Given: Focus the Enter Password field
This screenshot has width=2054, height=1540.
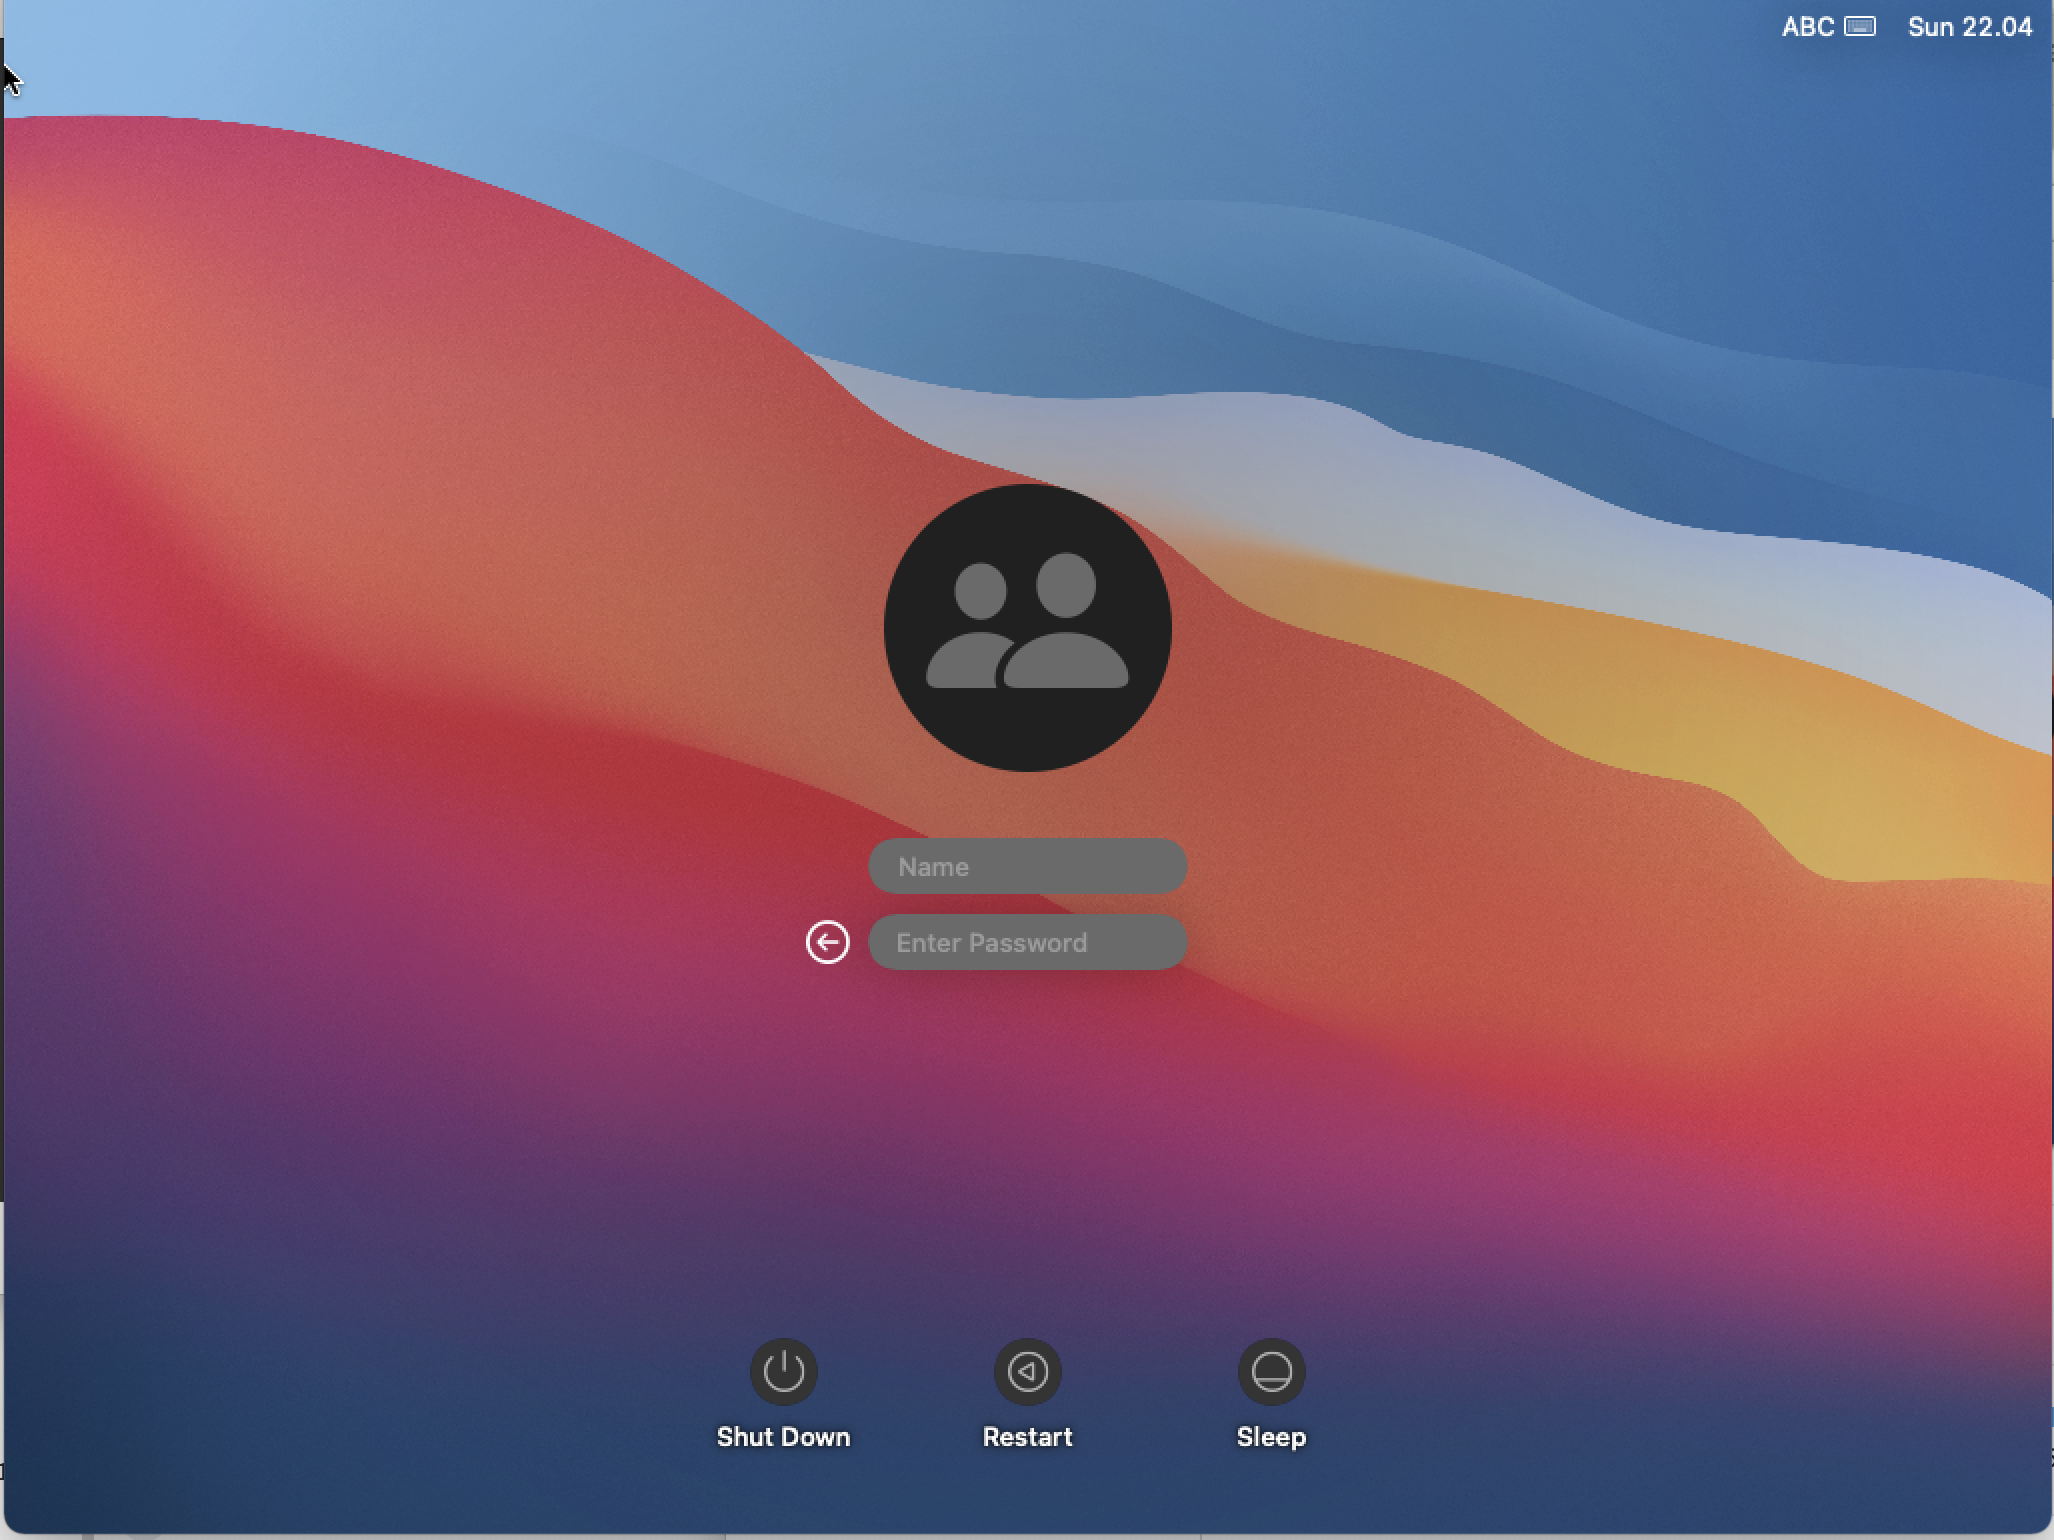Looking at the screenshot, I should [x=1028, y=942].
